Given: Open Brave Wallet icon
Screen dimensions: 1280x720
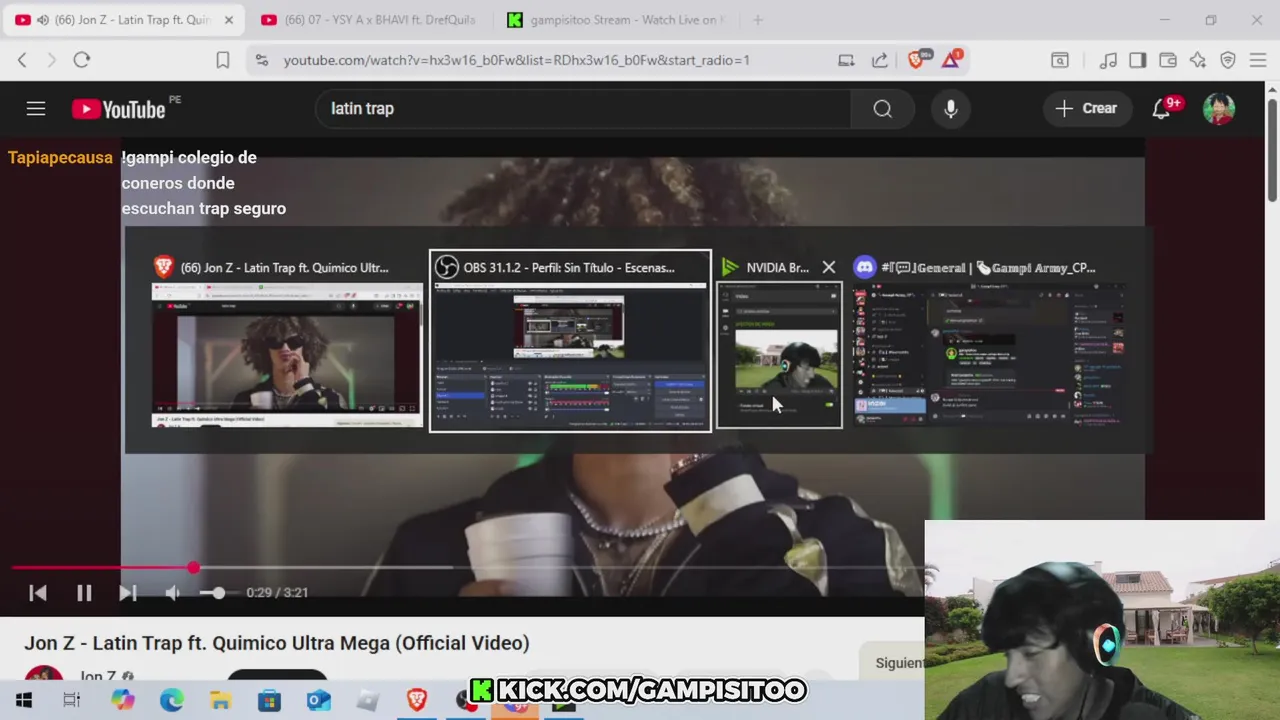Looking at the screenshot, I should pos(1168,60).
